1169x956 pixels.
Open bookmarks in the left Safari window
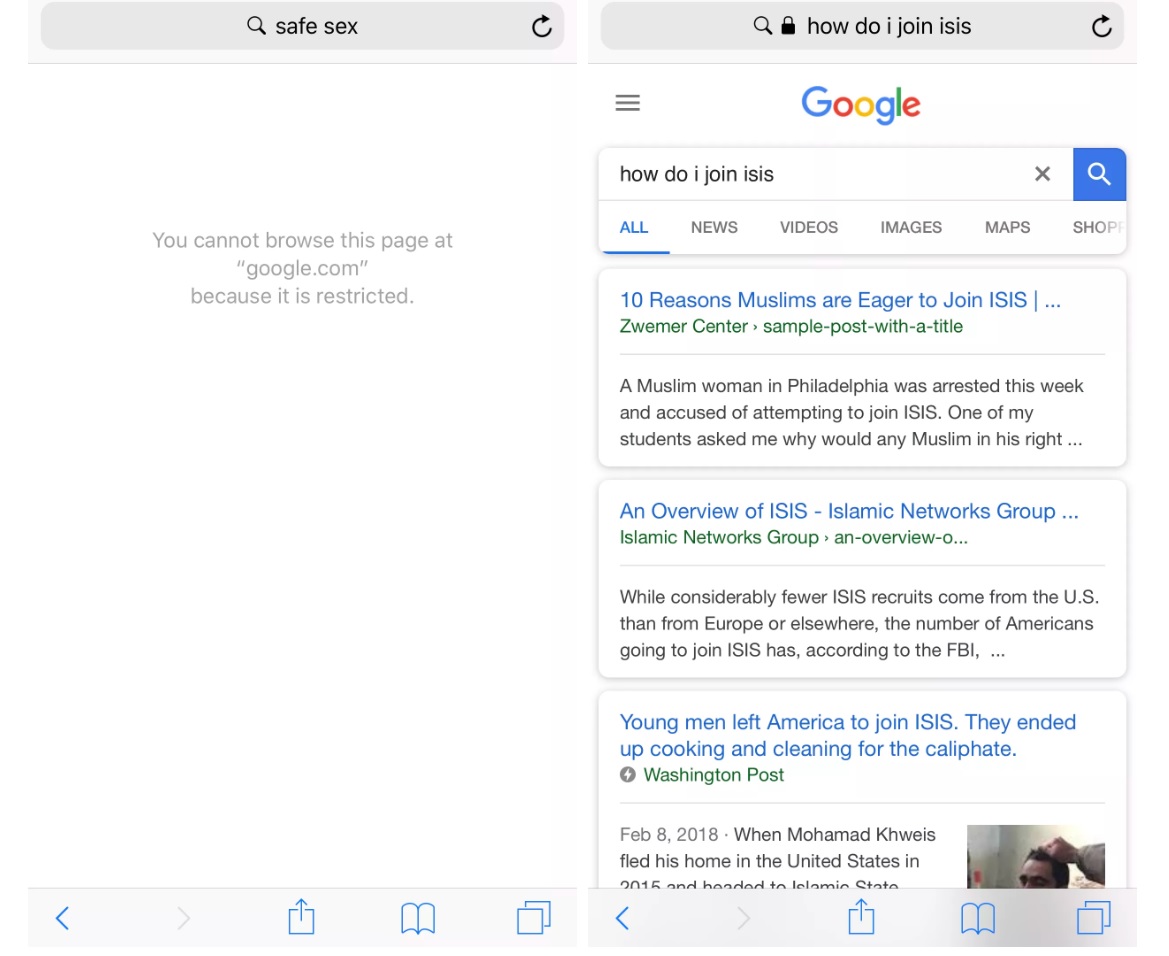pos(418,918)
